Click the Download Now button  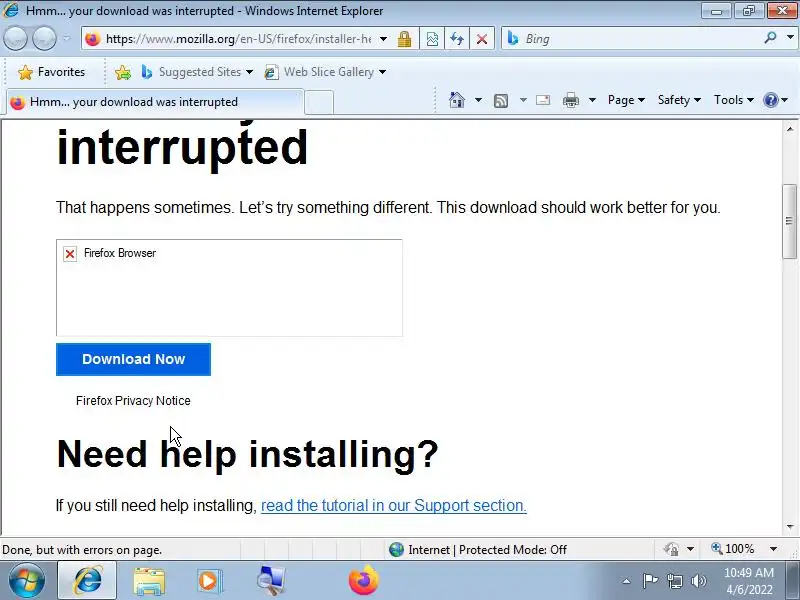[x=133, y=359]
